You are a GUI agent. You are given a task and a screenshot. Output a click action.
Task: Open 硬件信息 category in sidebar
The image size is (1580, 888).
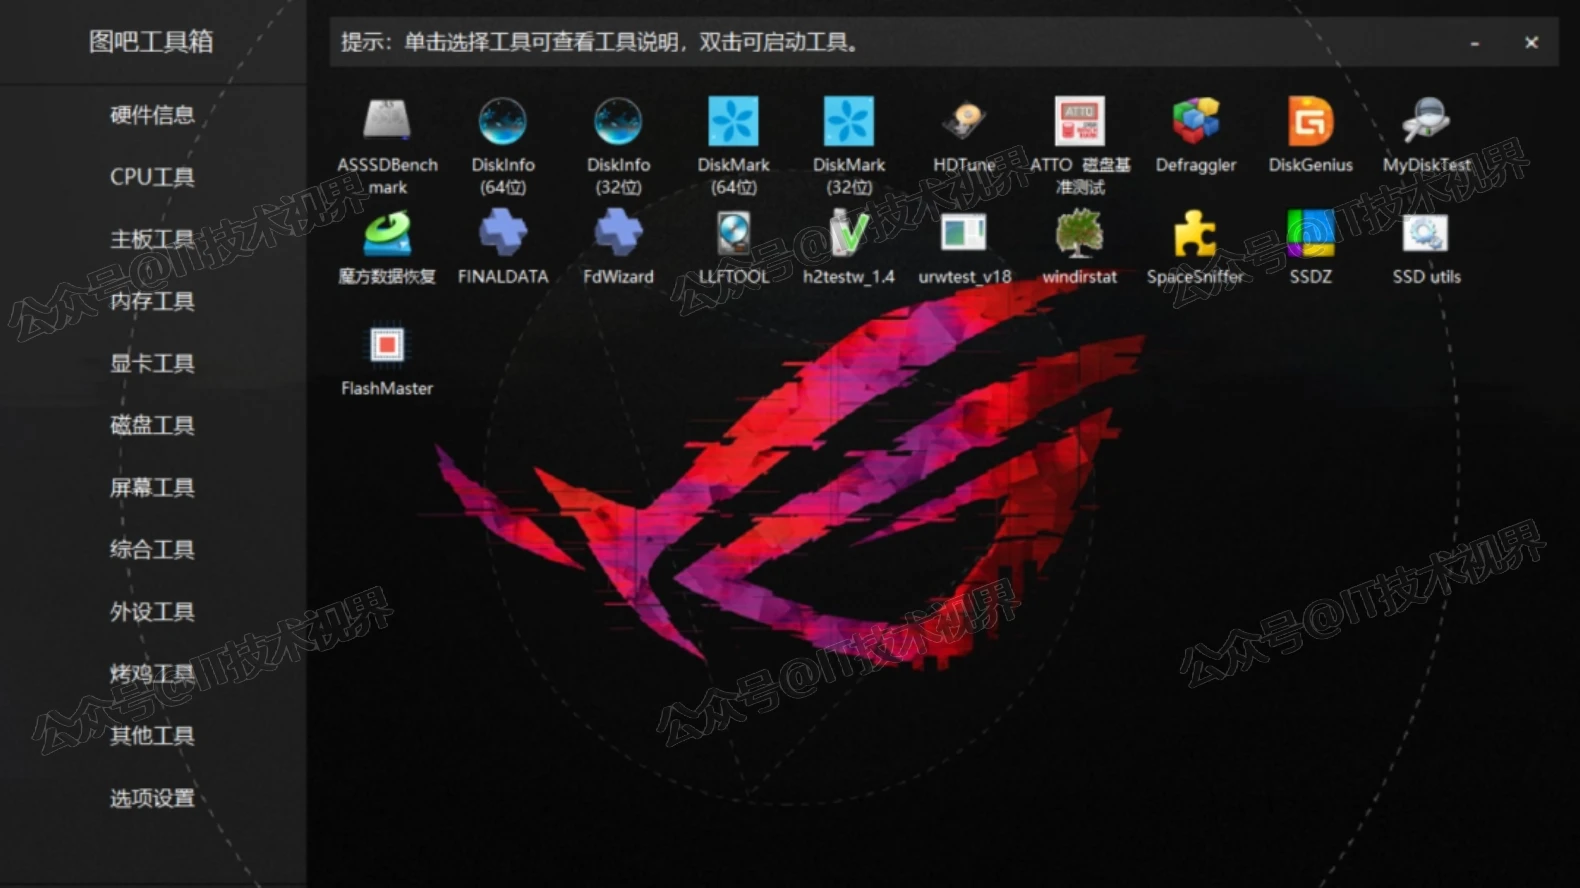point(152,115)
